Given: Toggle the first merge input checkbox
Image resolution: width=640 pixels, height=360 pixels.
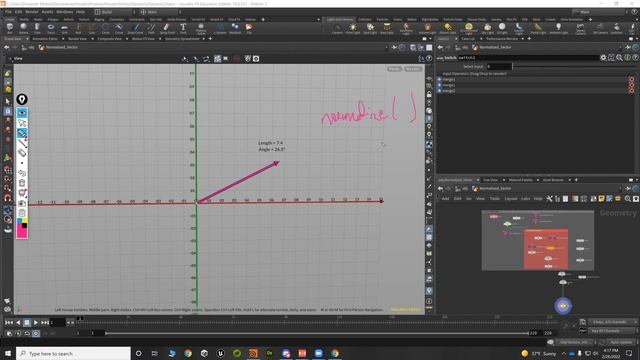Looking at the screenshot, I should point(439,80).
